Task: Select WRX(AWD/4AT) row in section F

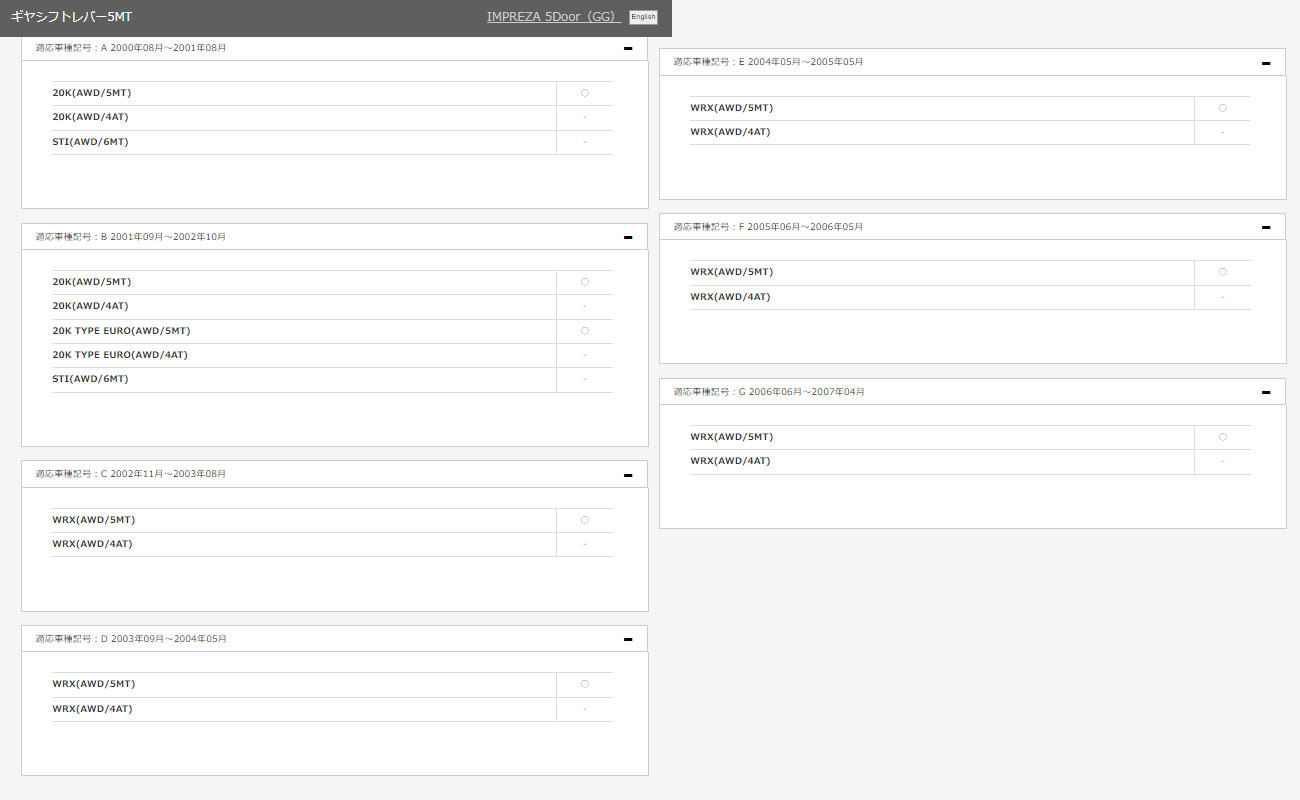Action: pos(730,297)
